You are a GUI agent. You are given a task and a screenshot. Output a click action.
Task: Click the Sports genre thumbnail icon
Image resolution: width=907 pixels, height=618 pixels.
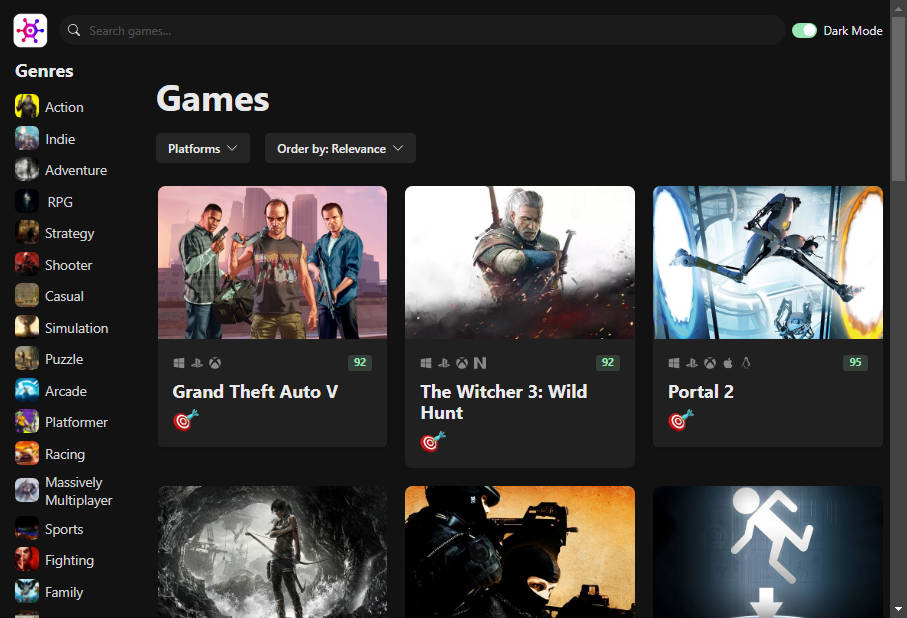27,528
